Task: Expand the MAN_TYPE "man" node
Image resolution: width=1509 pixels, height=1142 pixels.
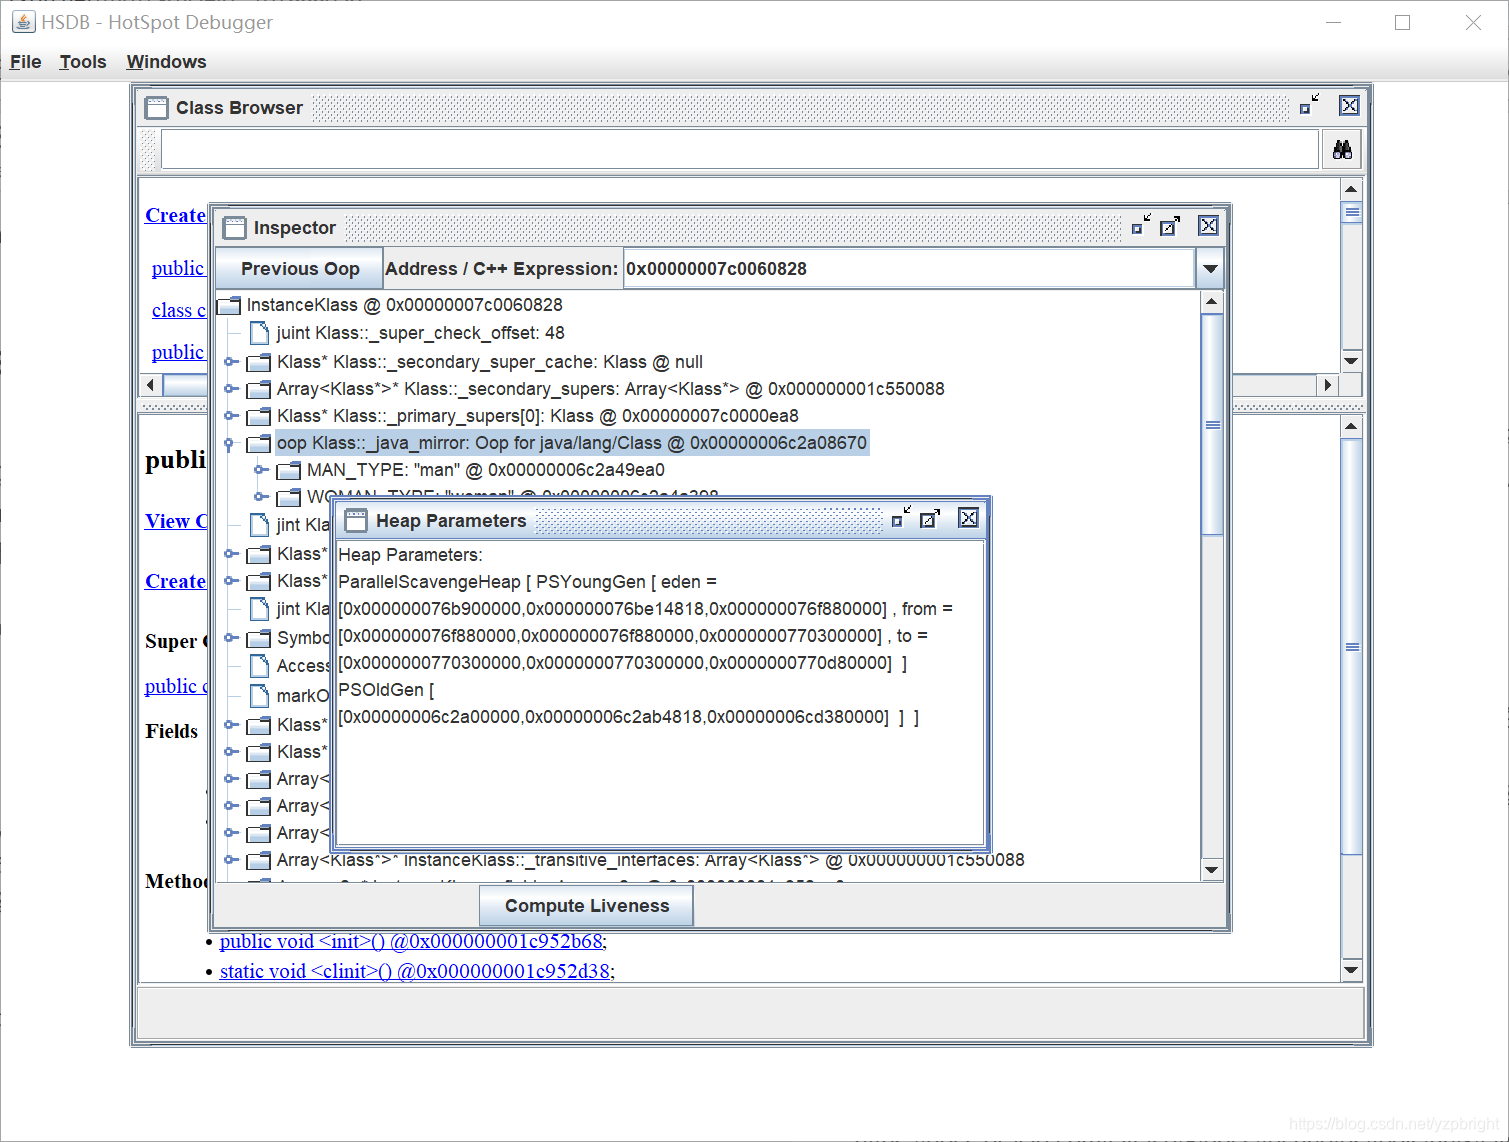Action: [260, 470]
